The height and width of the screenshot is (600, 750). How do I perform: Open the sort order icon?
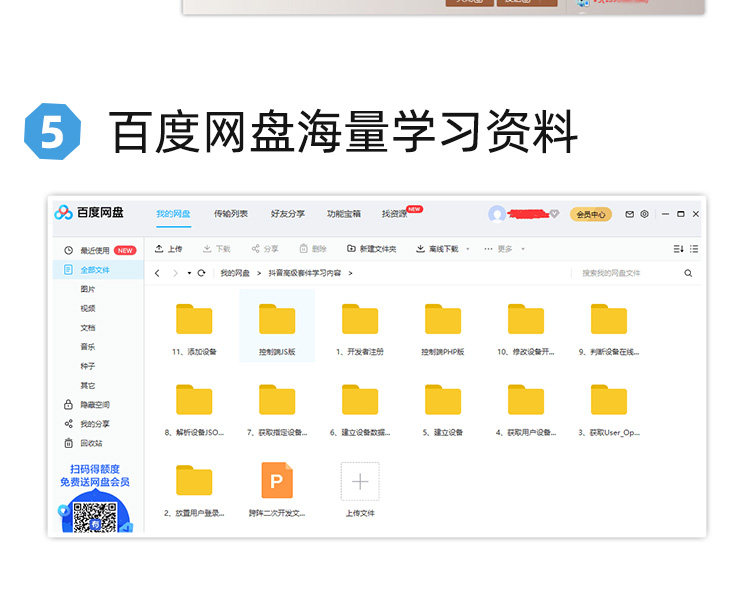pos(678,249)
